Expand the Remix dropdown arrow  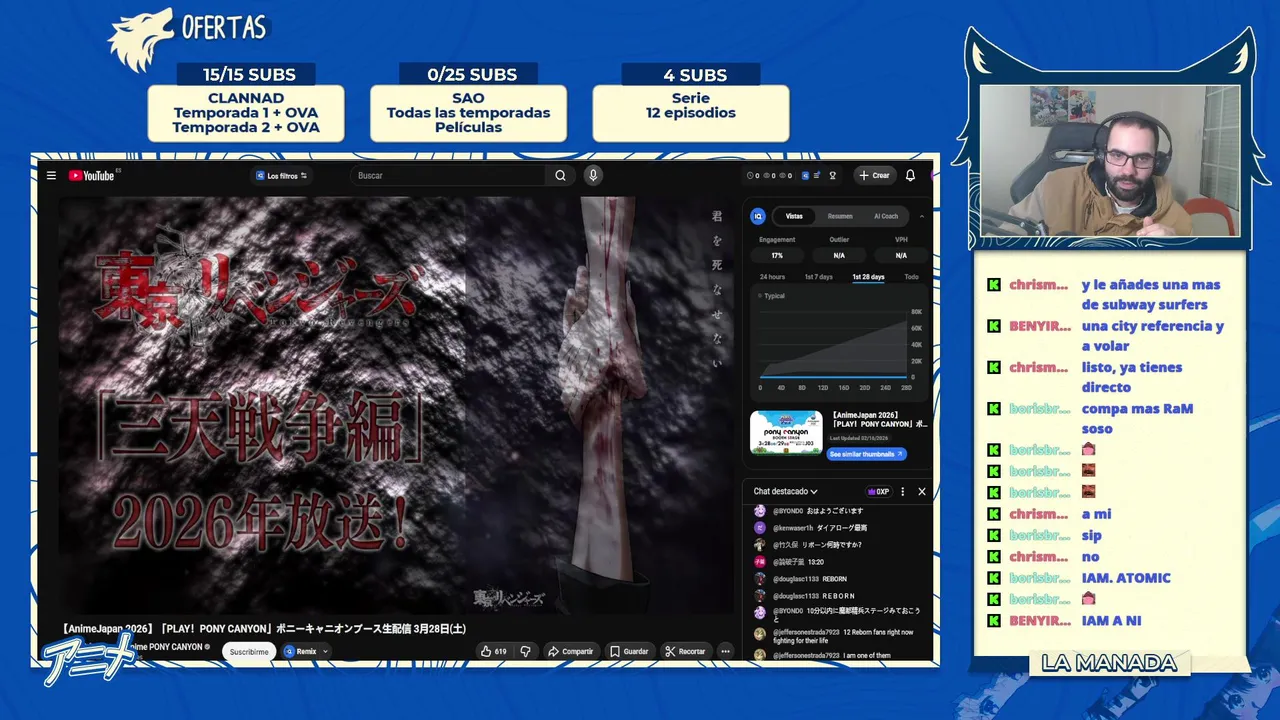326,652
